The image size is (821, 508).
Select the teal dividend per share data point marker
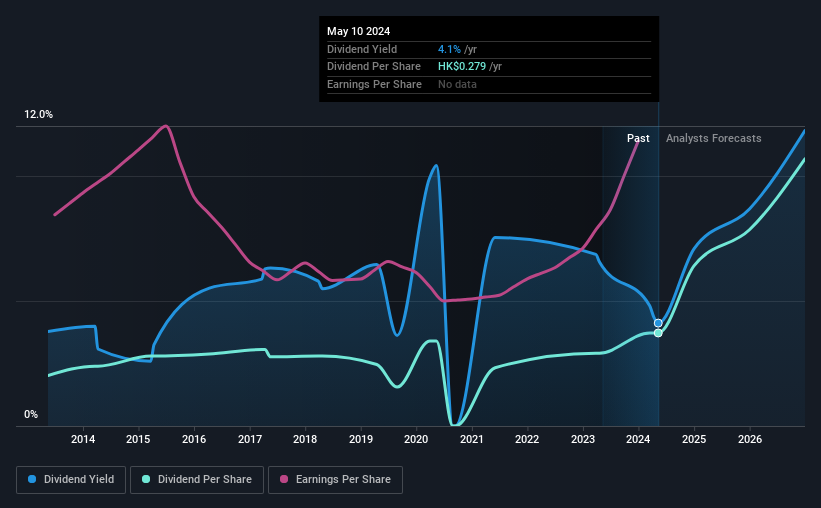pos(658,333)
